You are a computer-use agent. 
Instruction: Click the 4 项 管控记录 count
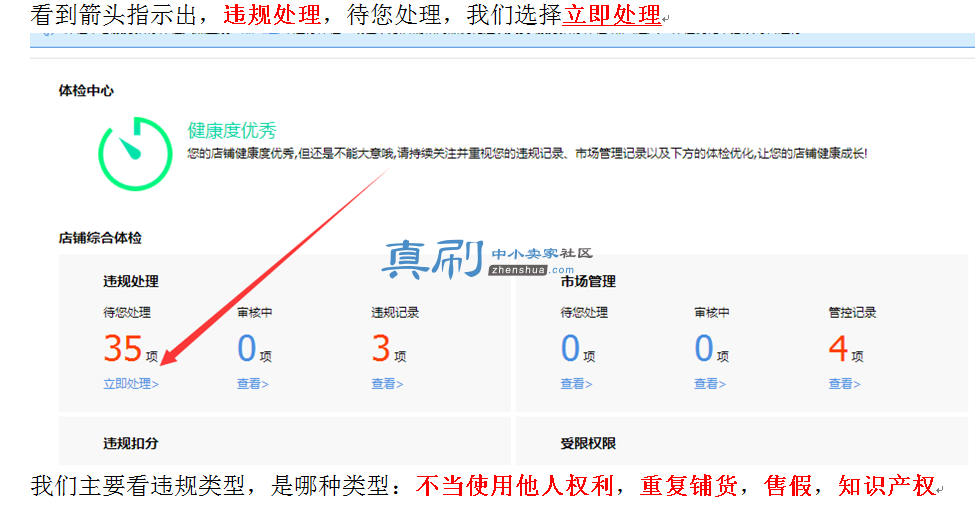pyautogui.click(x=846, y=348)
